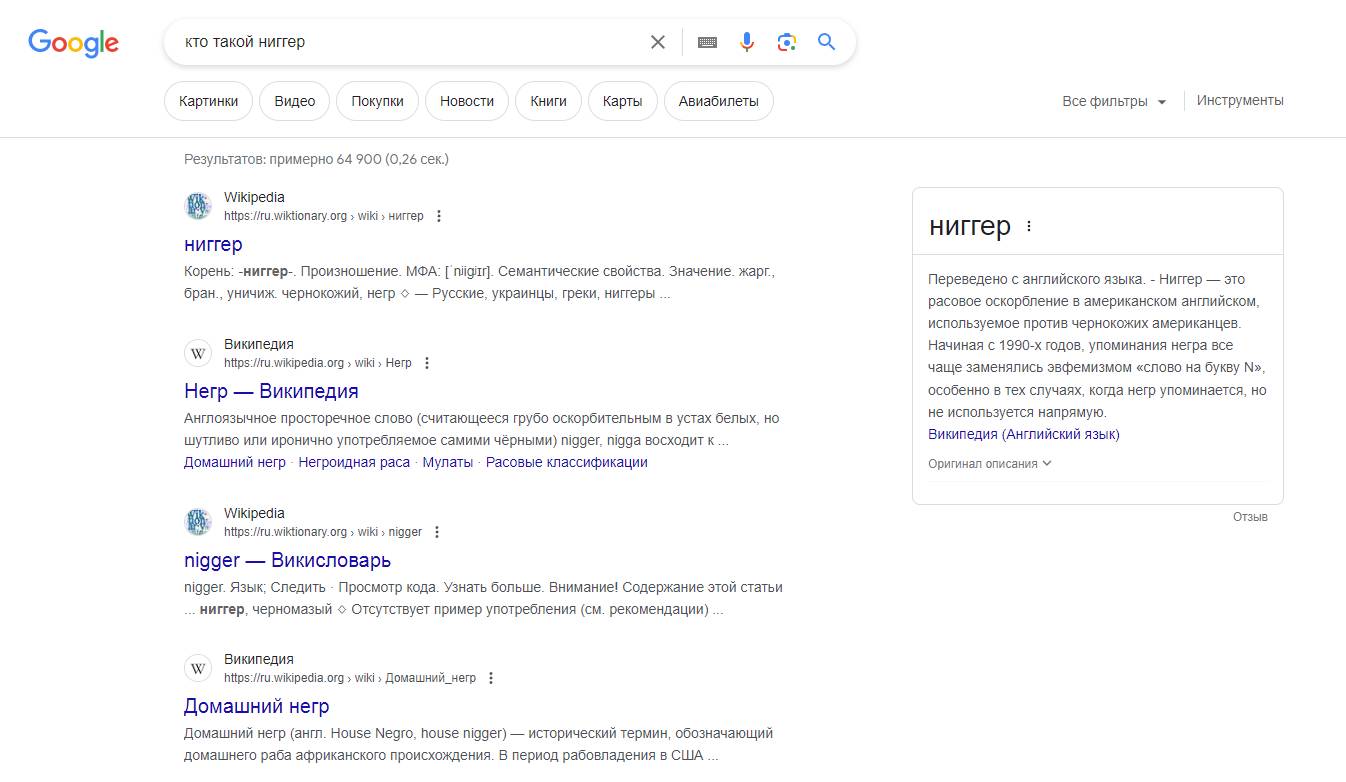Open the 'Негр — Википедия' result
The width and height of the screenshot is (1346, 782).
click(271, 391)
